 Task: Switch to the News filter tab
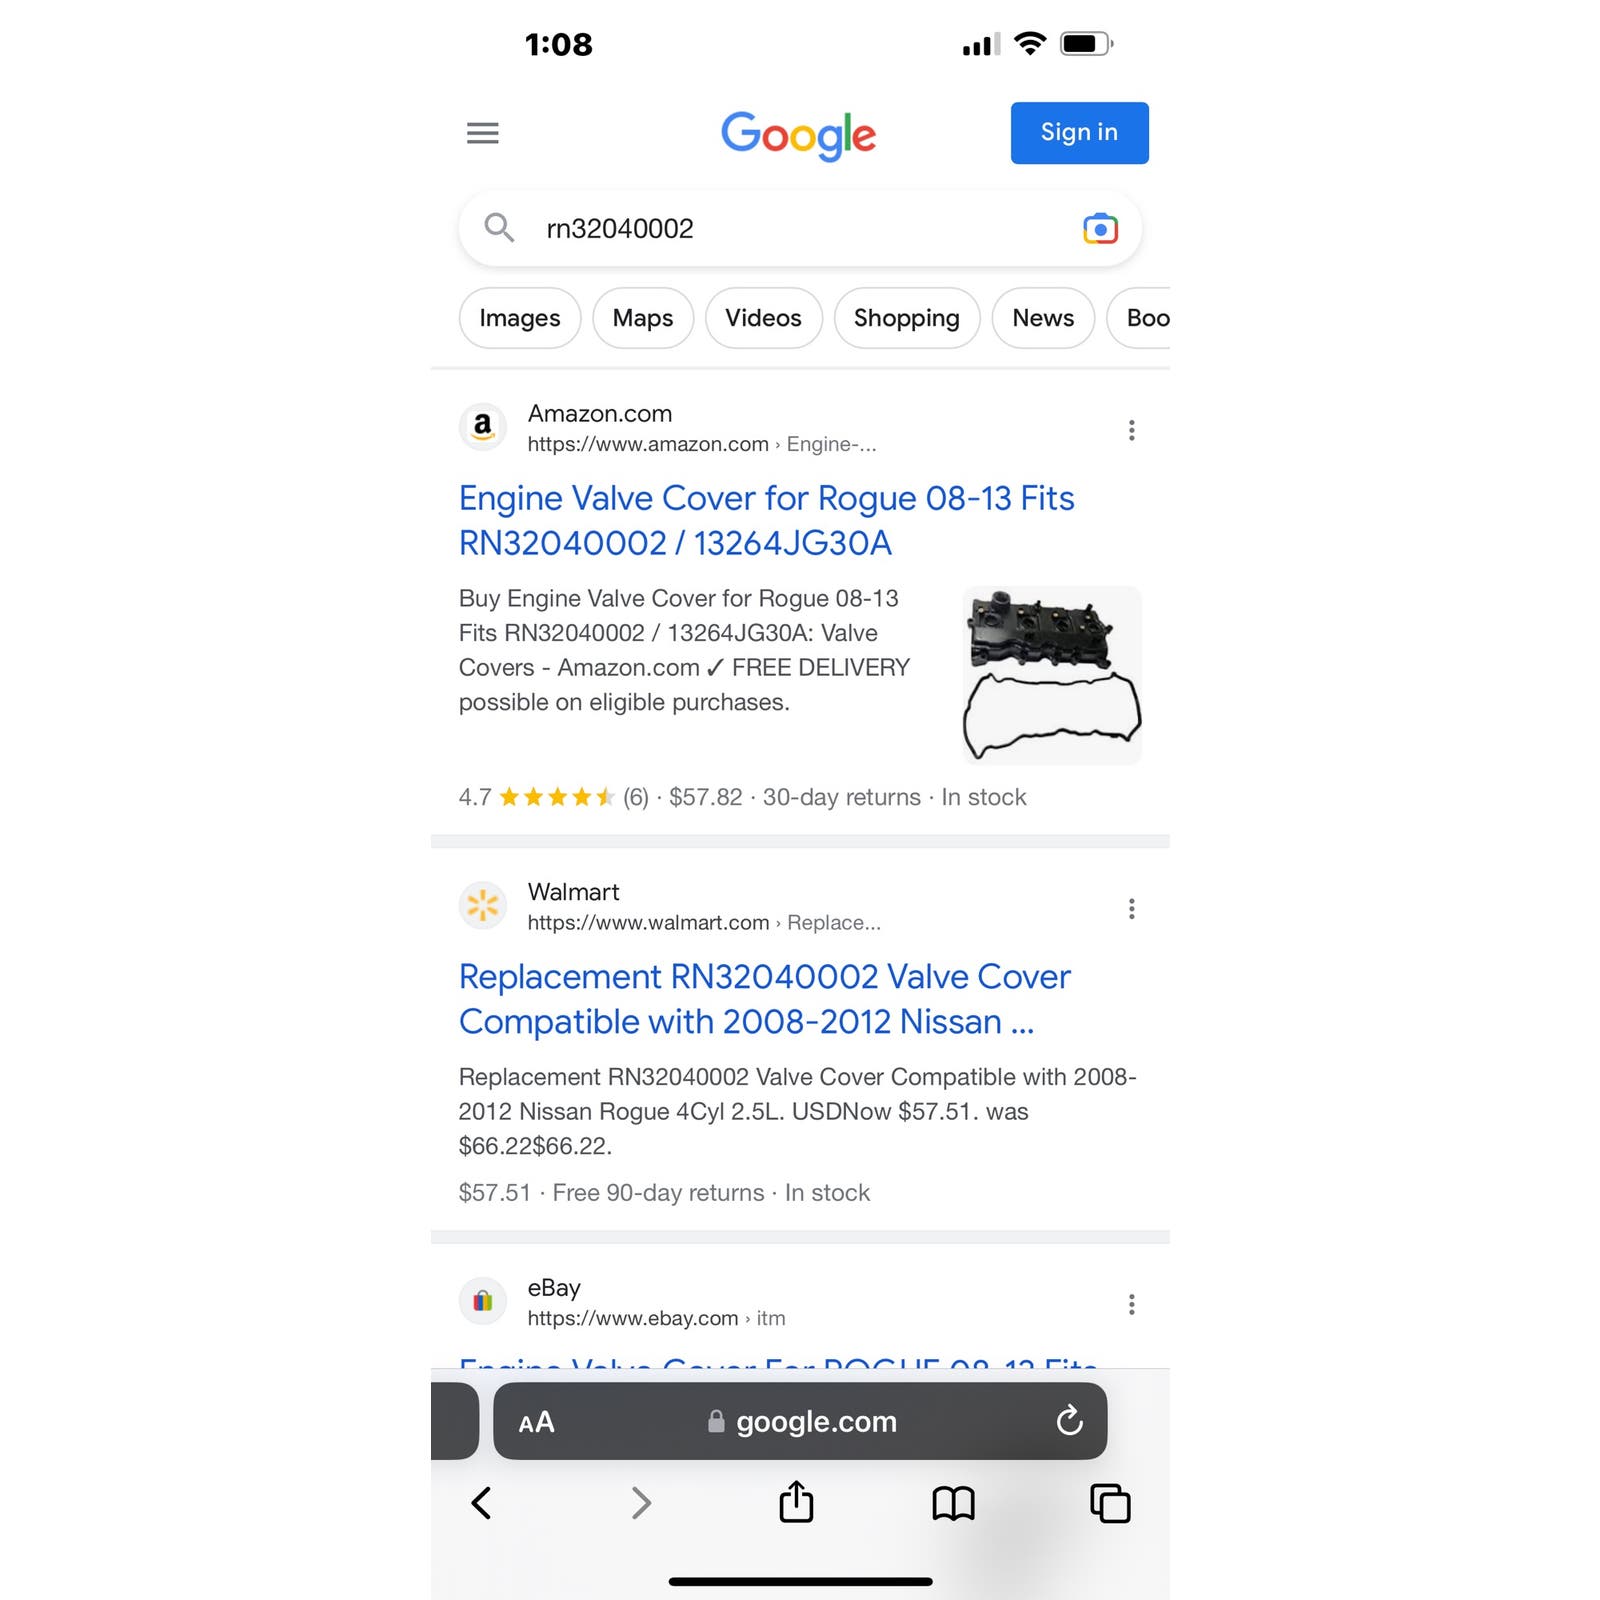click(x=1043, y=318)
